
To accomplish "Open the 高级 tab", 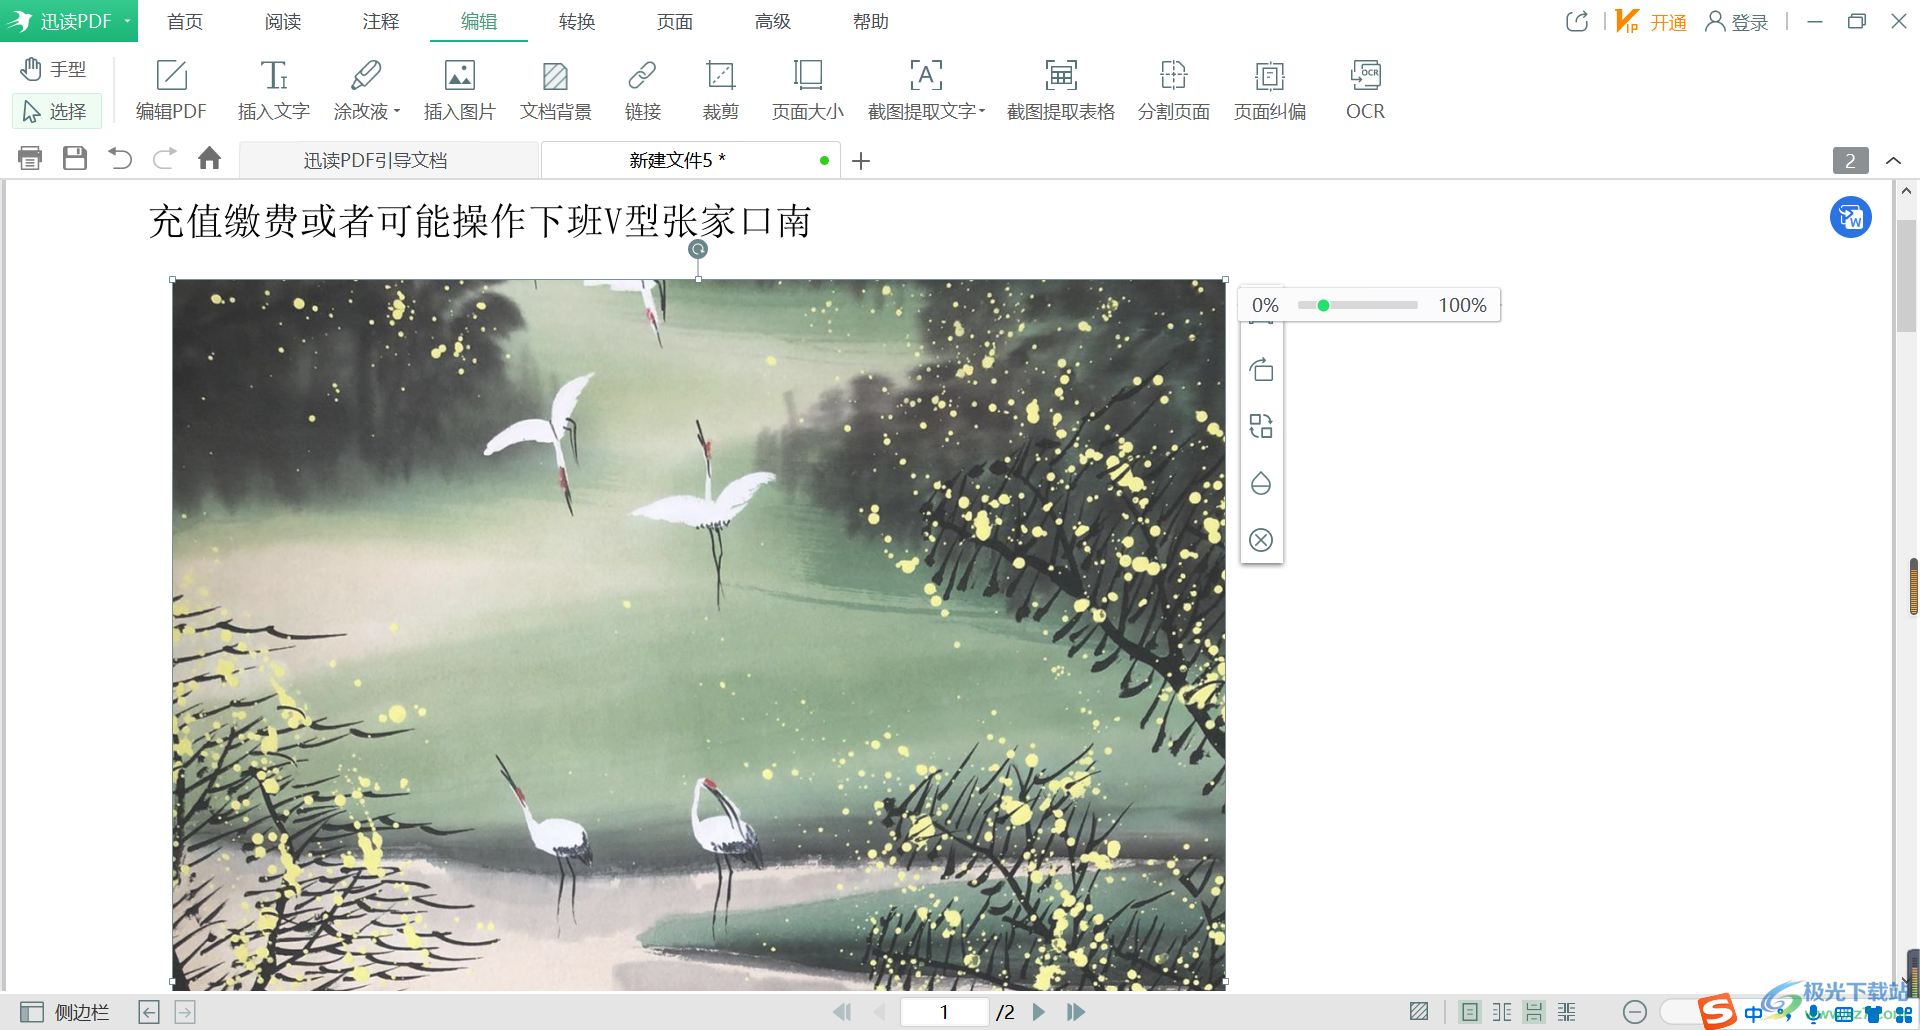I will [773, 21].
